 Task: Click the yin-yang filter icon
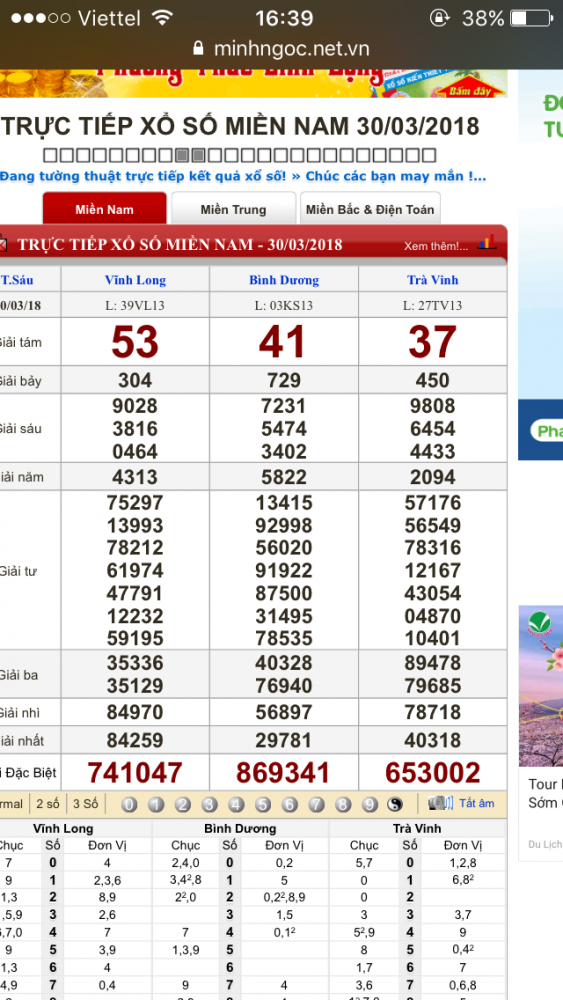pos(395,804)
